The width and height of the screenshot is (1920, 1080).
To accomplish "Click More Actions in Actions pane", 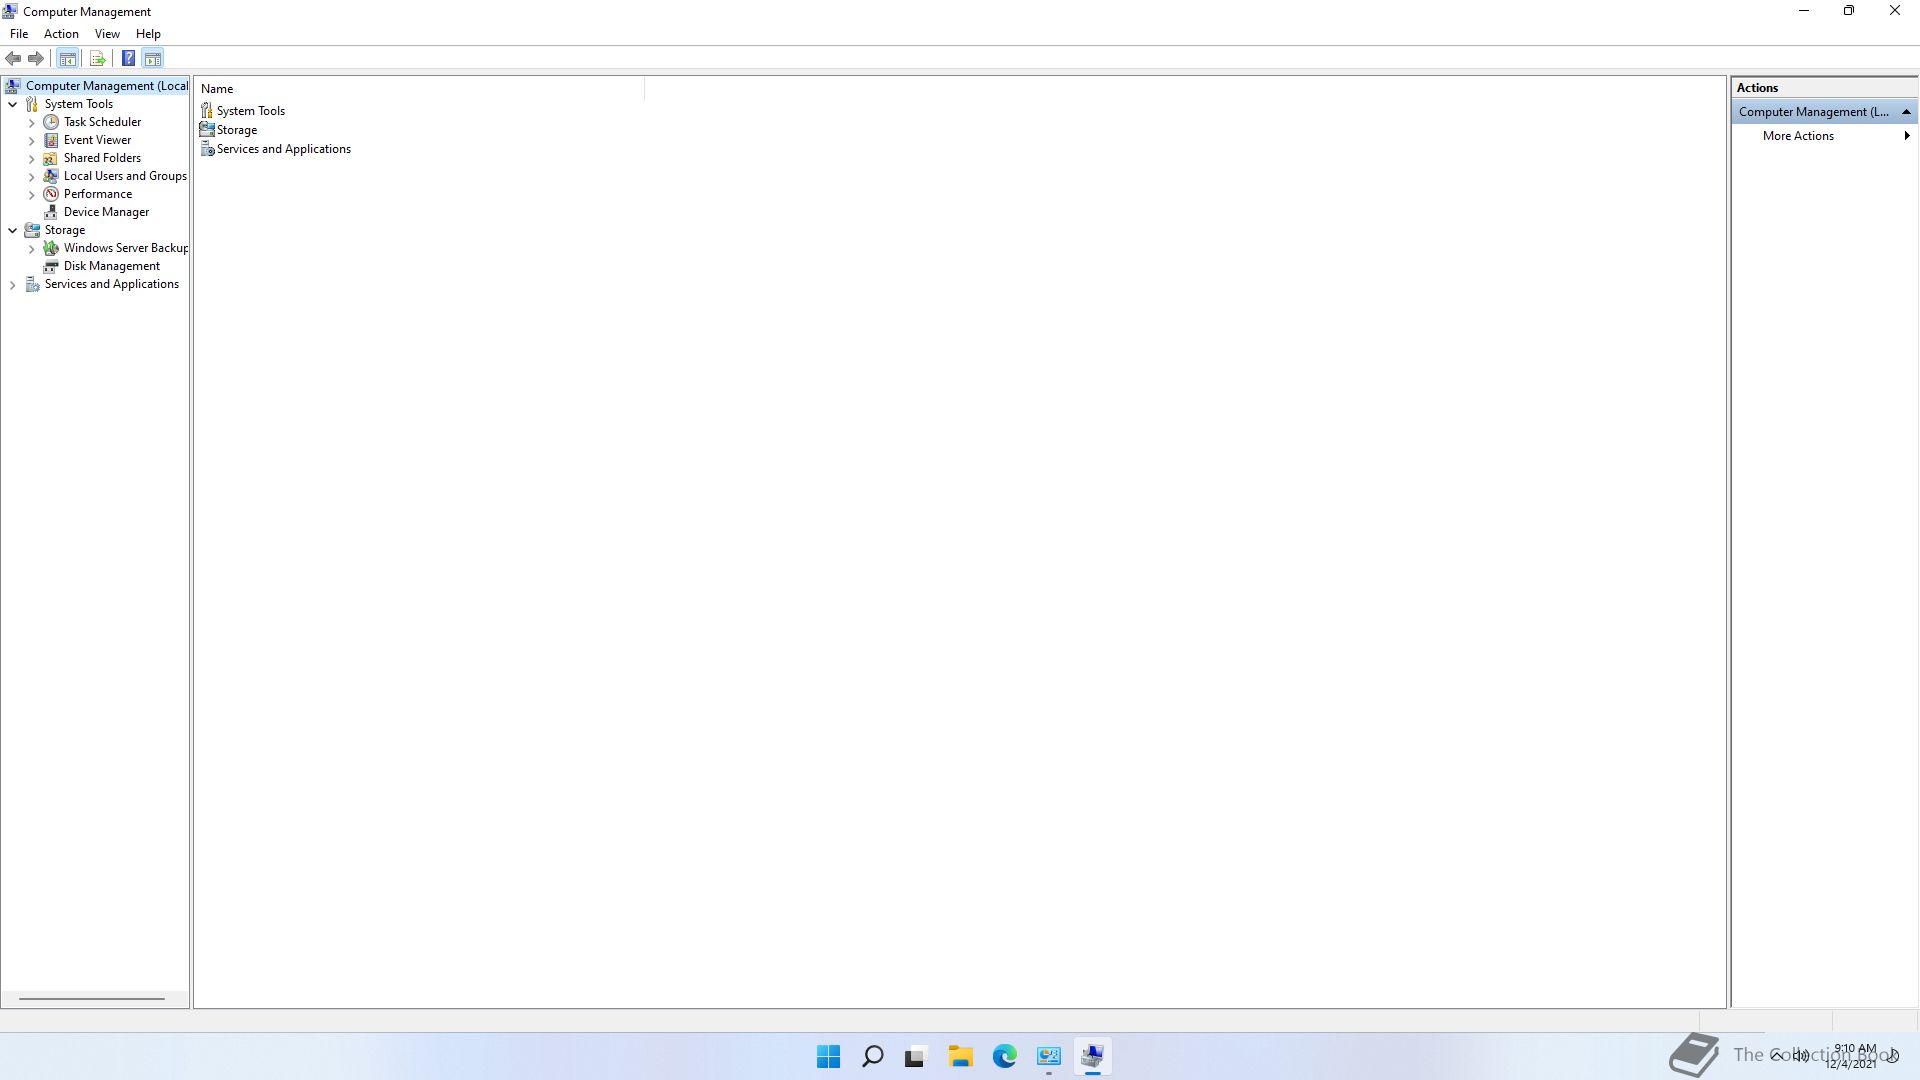I will point(1797,136).
